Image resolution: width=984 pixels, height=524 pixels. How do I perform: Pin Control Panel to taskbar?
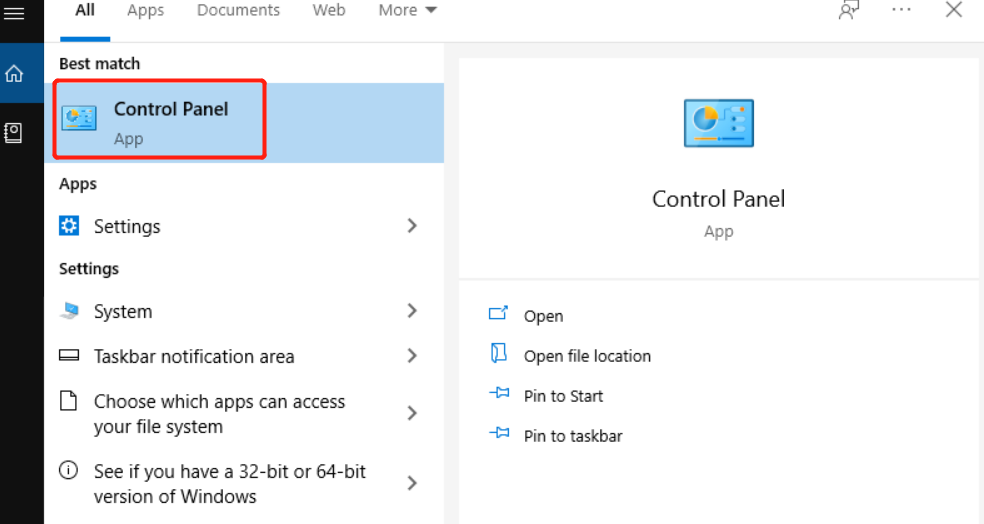(573, 436)
